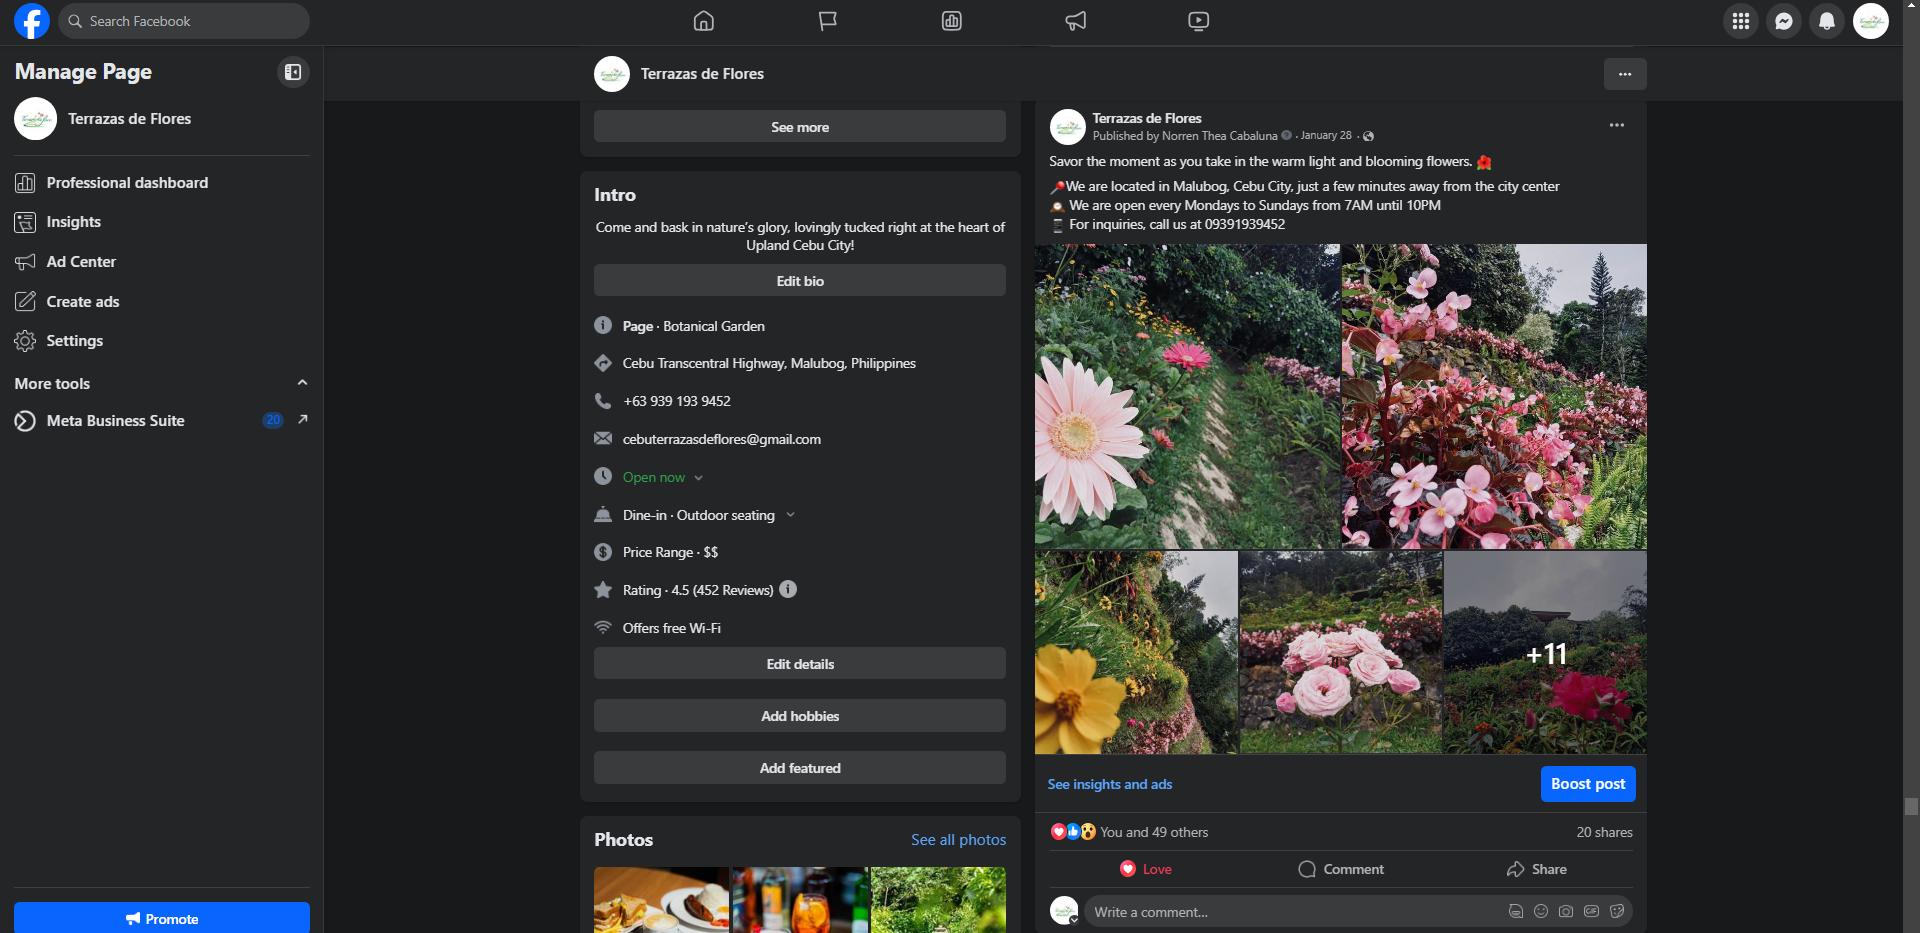Click the Love reaction button
Viewport: 1920px width, 933px height.
[x=1146, y=869]
